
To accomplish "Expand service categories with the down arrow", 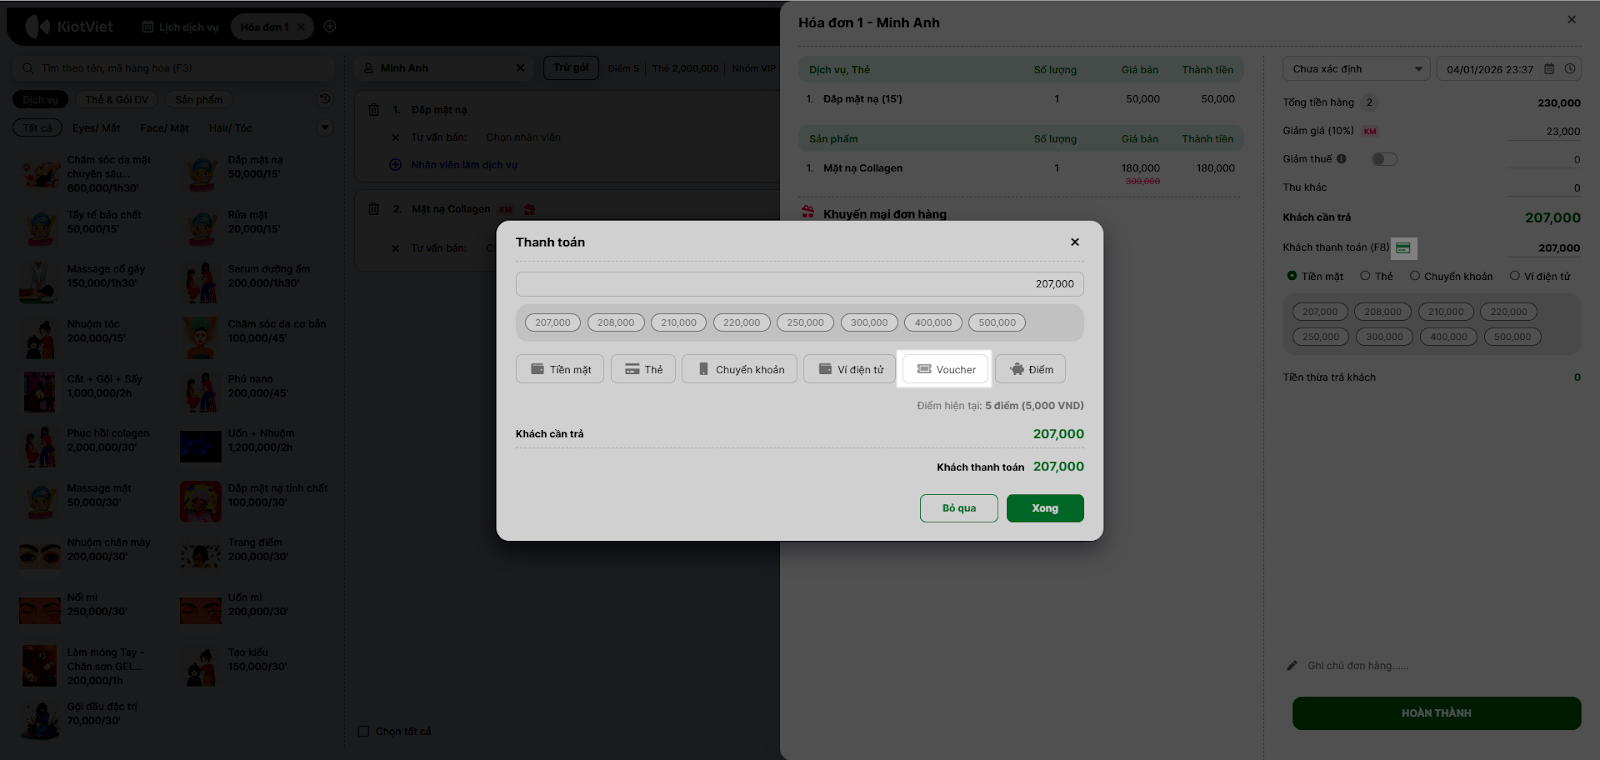I will (324, 128).
